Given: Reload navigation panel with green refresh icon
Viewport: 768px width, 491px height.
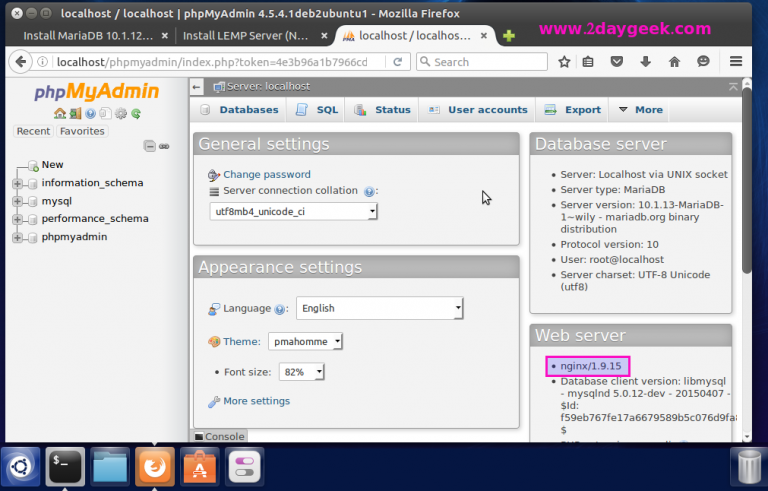Looking at the screenshot, I should tap(135, 114).
